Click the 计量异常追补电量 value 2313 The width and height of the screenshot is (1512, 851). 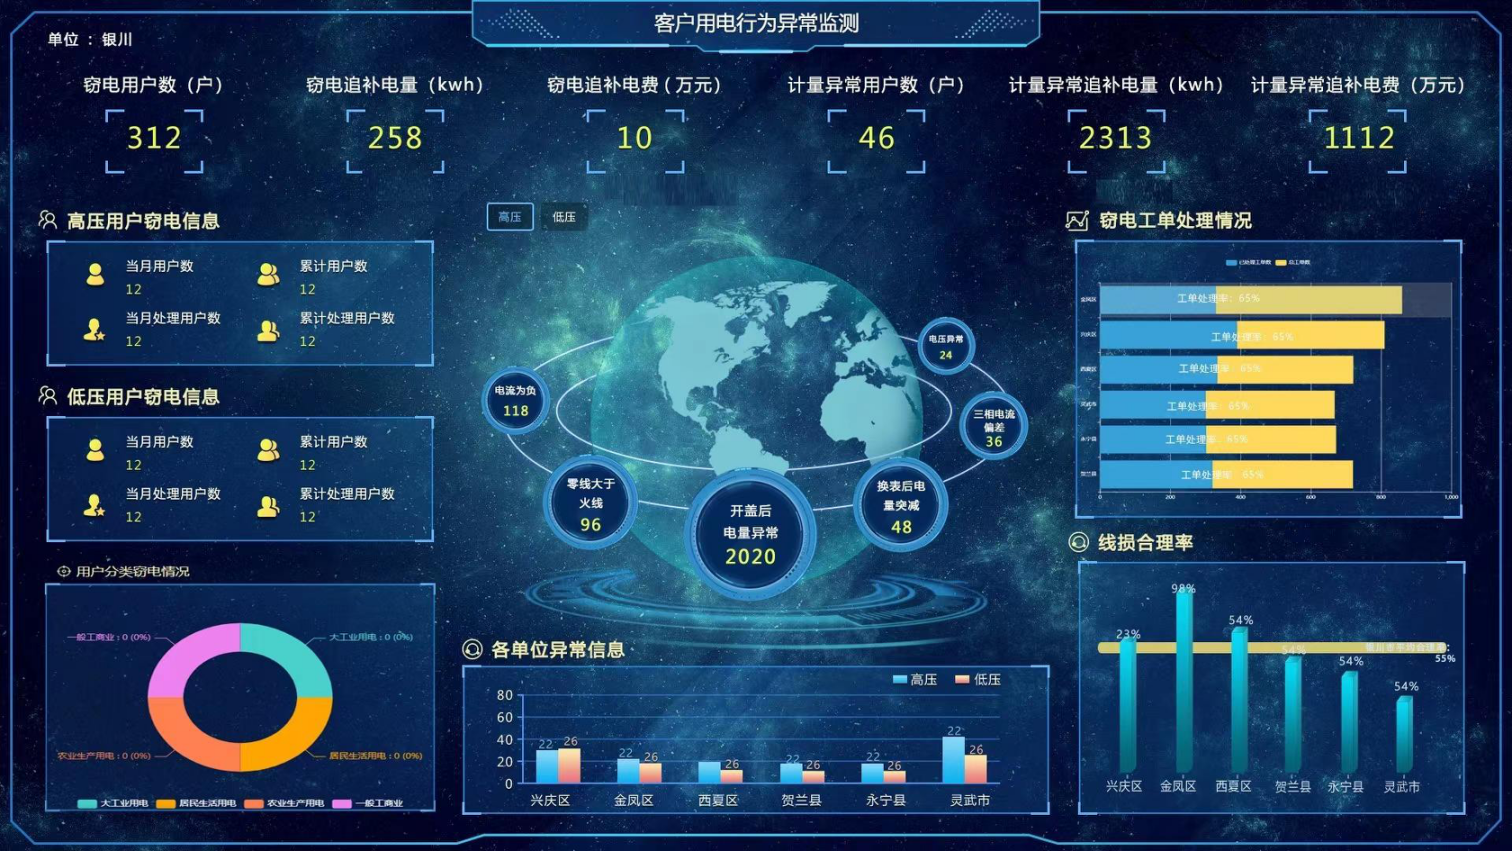[1116, 138]
